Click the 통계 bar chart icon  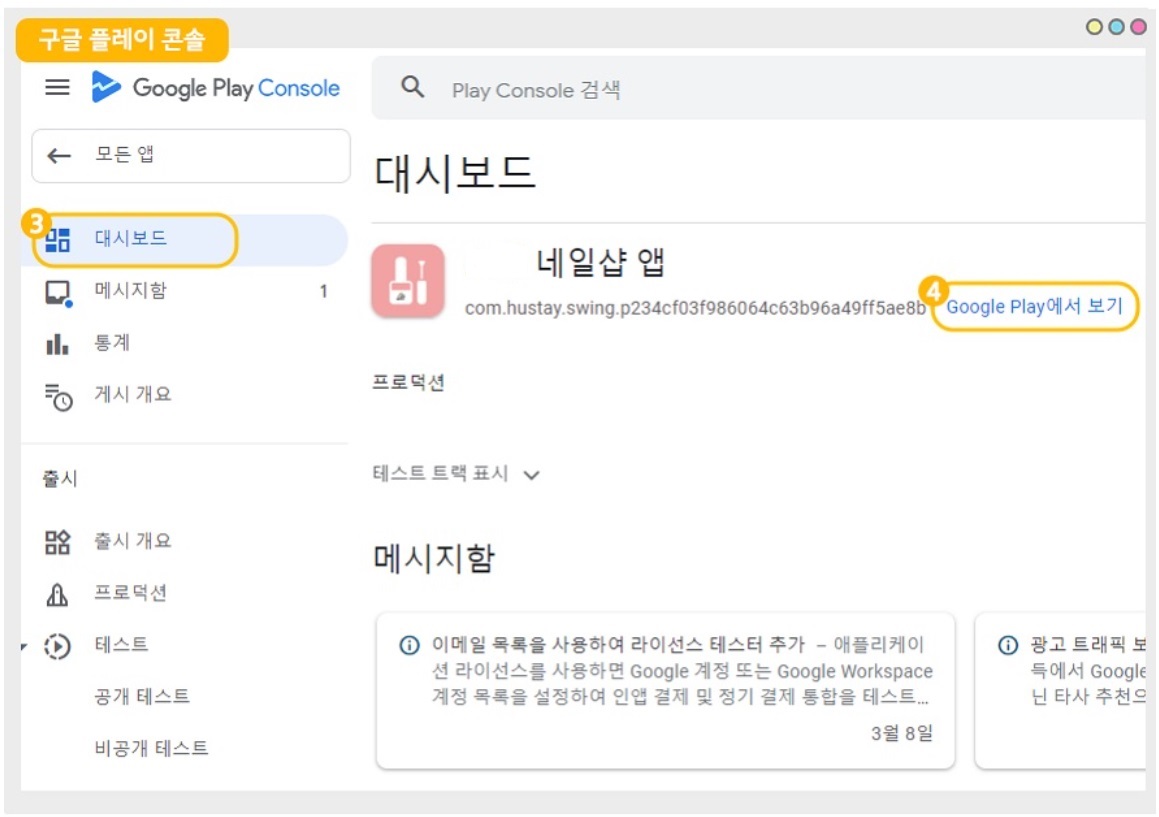(58, 344)
